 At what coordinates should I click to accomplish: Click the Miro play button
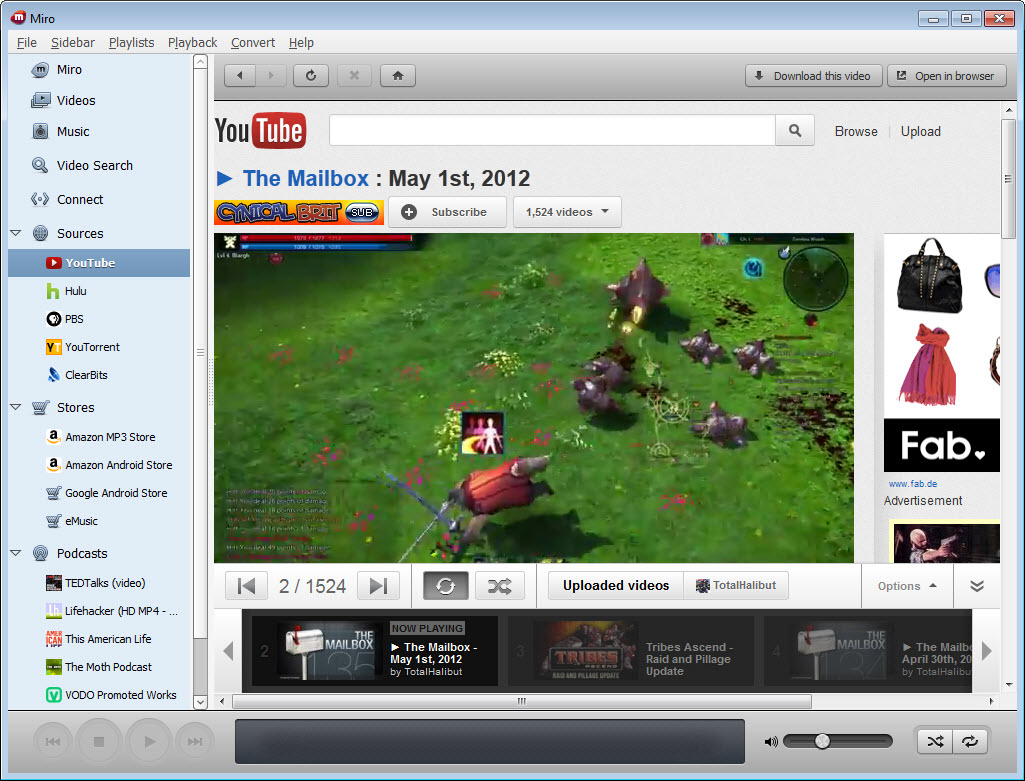(149, 741)
